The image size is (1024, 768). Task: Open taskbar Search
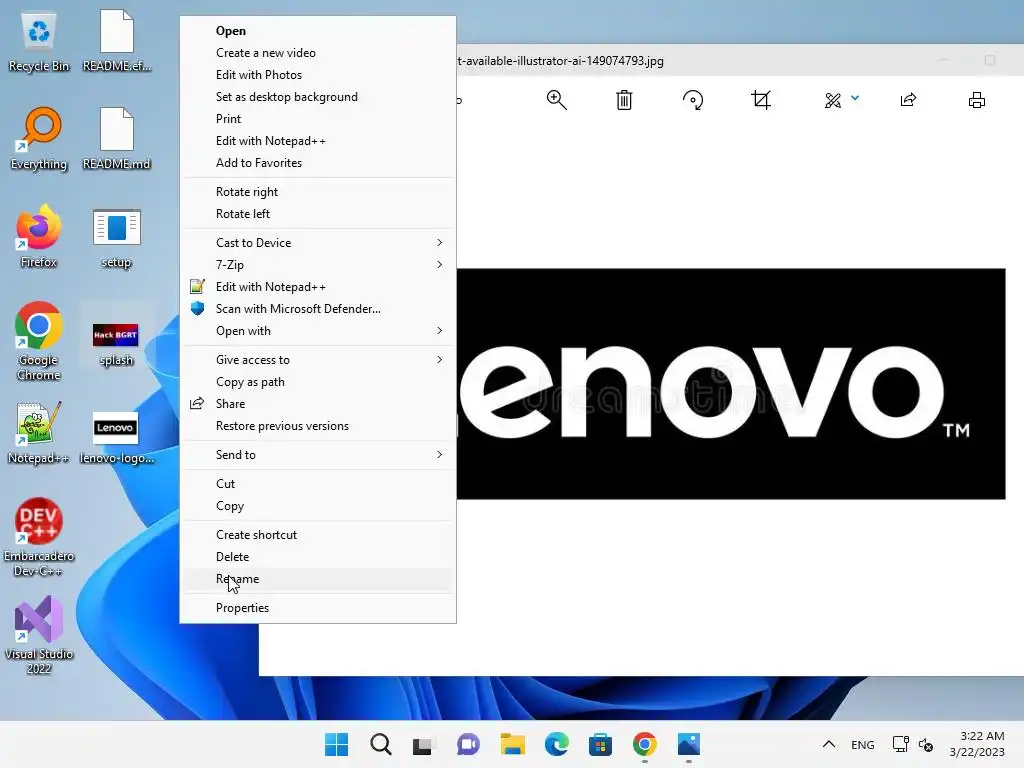coord(381,744)
